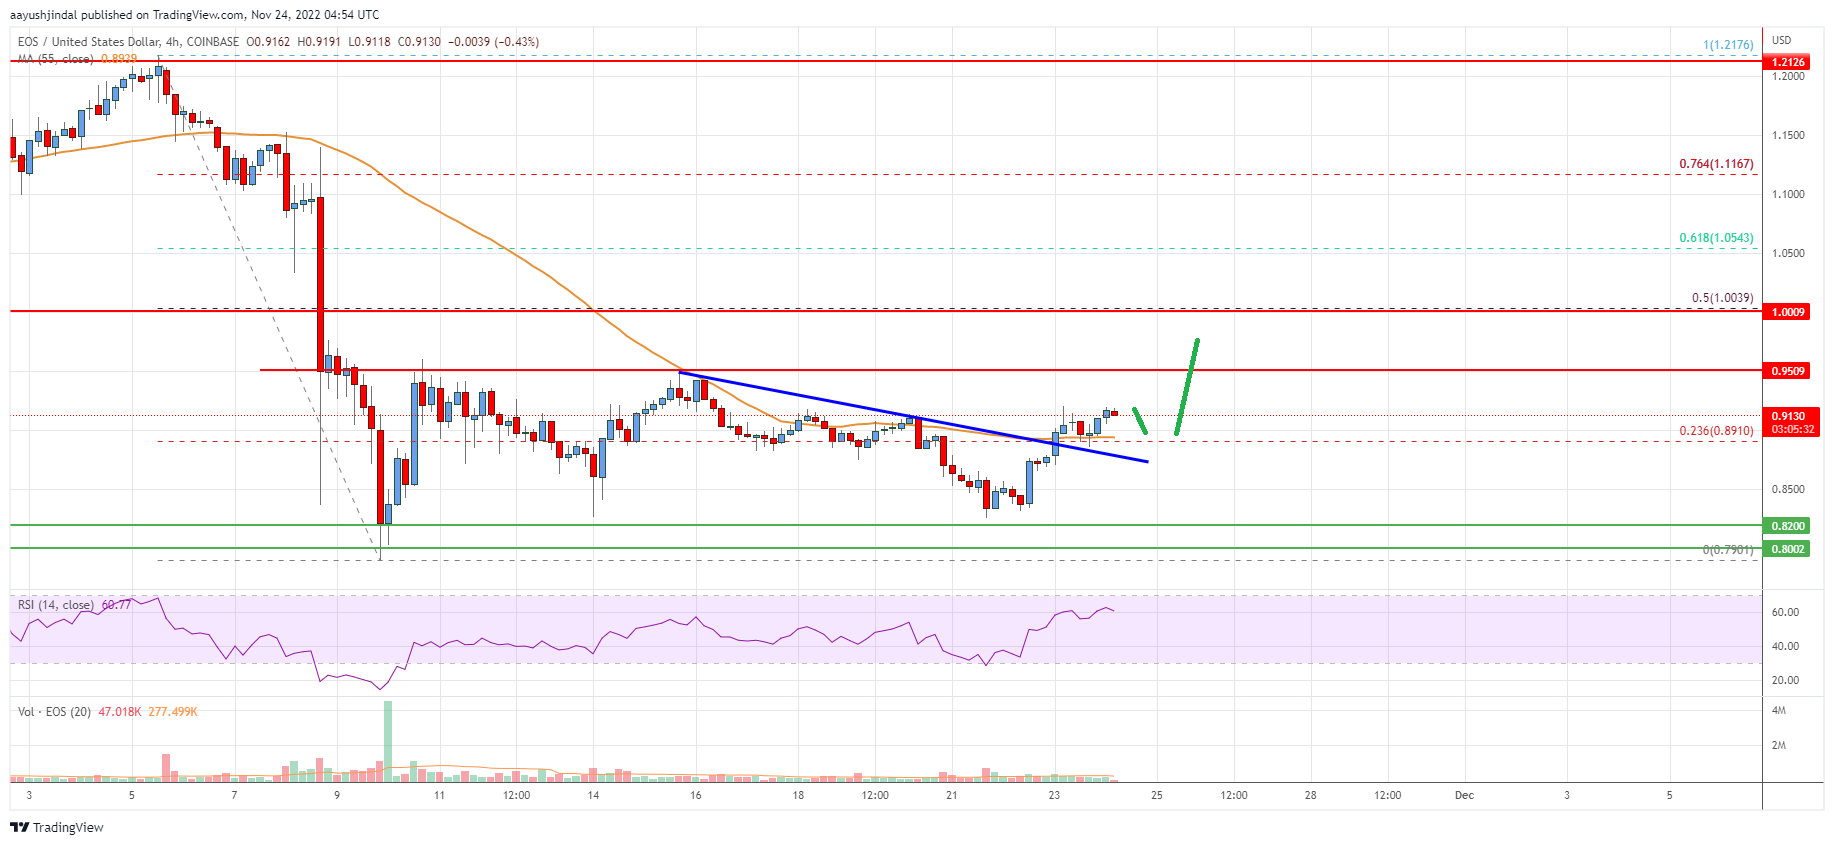
Task: Click the green 0.8200 support price label
Action: (x=1788, y=526)
